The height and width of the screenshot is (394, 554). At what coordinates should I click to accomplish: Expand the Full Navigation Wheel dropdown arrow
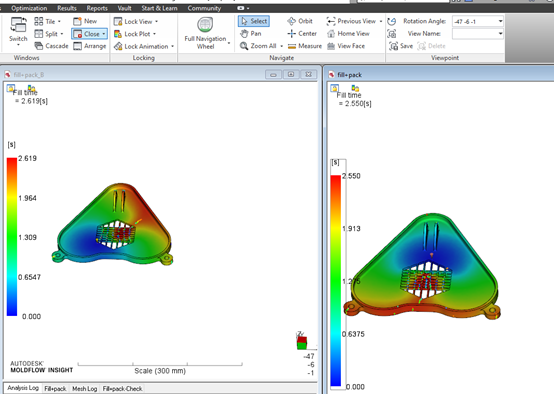point(229,43)
